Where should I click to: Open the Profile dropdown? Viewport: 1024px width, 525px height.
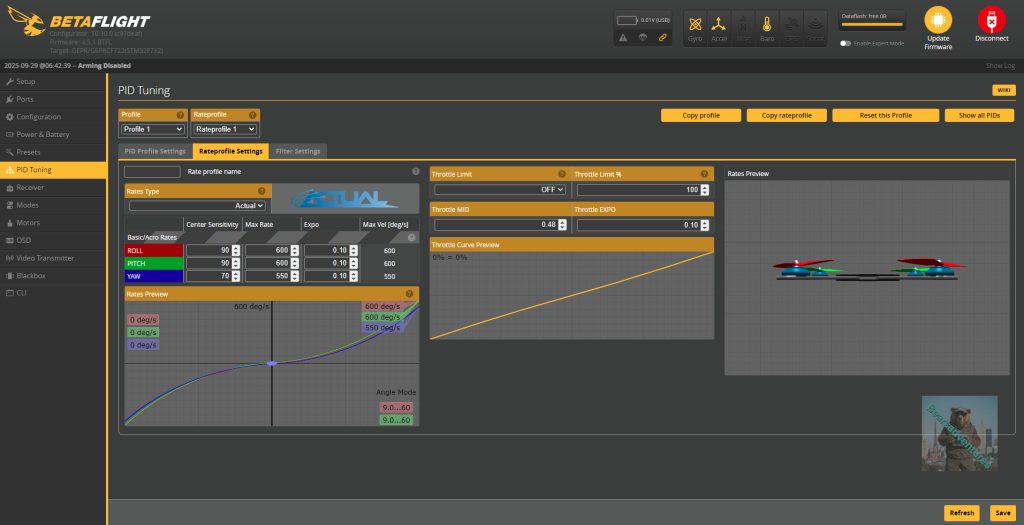(152, 129)
